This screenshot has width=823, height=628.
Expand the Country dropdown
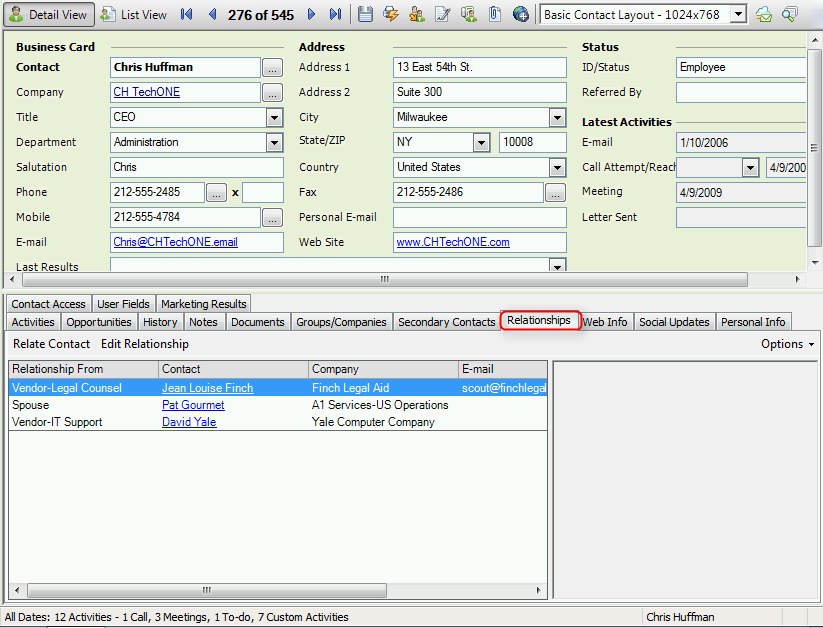coord(557,168)
